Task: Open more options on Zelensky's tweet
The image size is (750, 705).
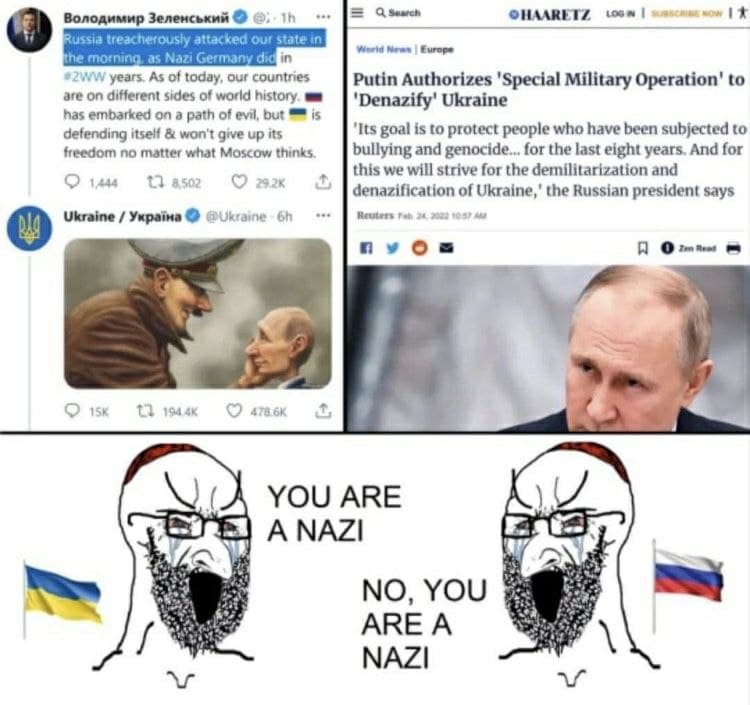Action: [x=323, y=17]
